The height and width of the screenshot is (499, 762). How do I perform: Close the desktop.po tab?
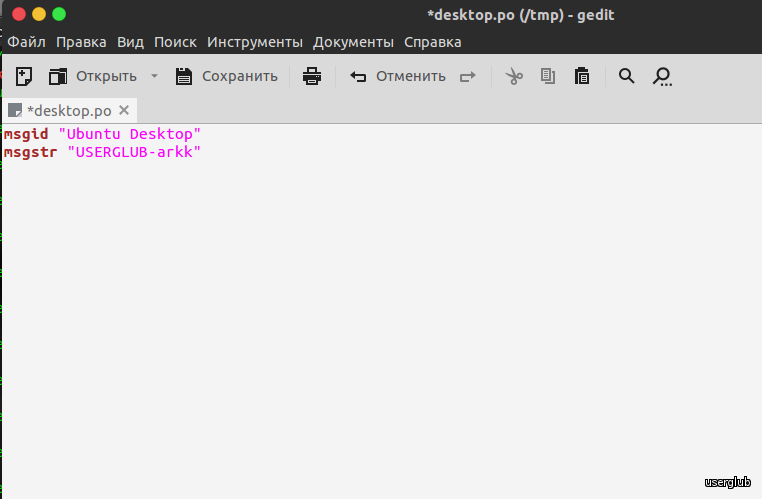(x=124, y=110)
